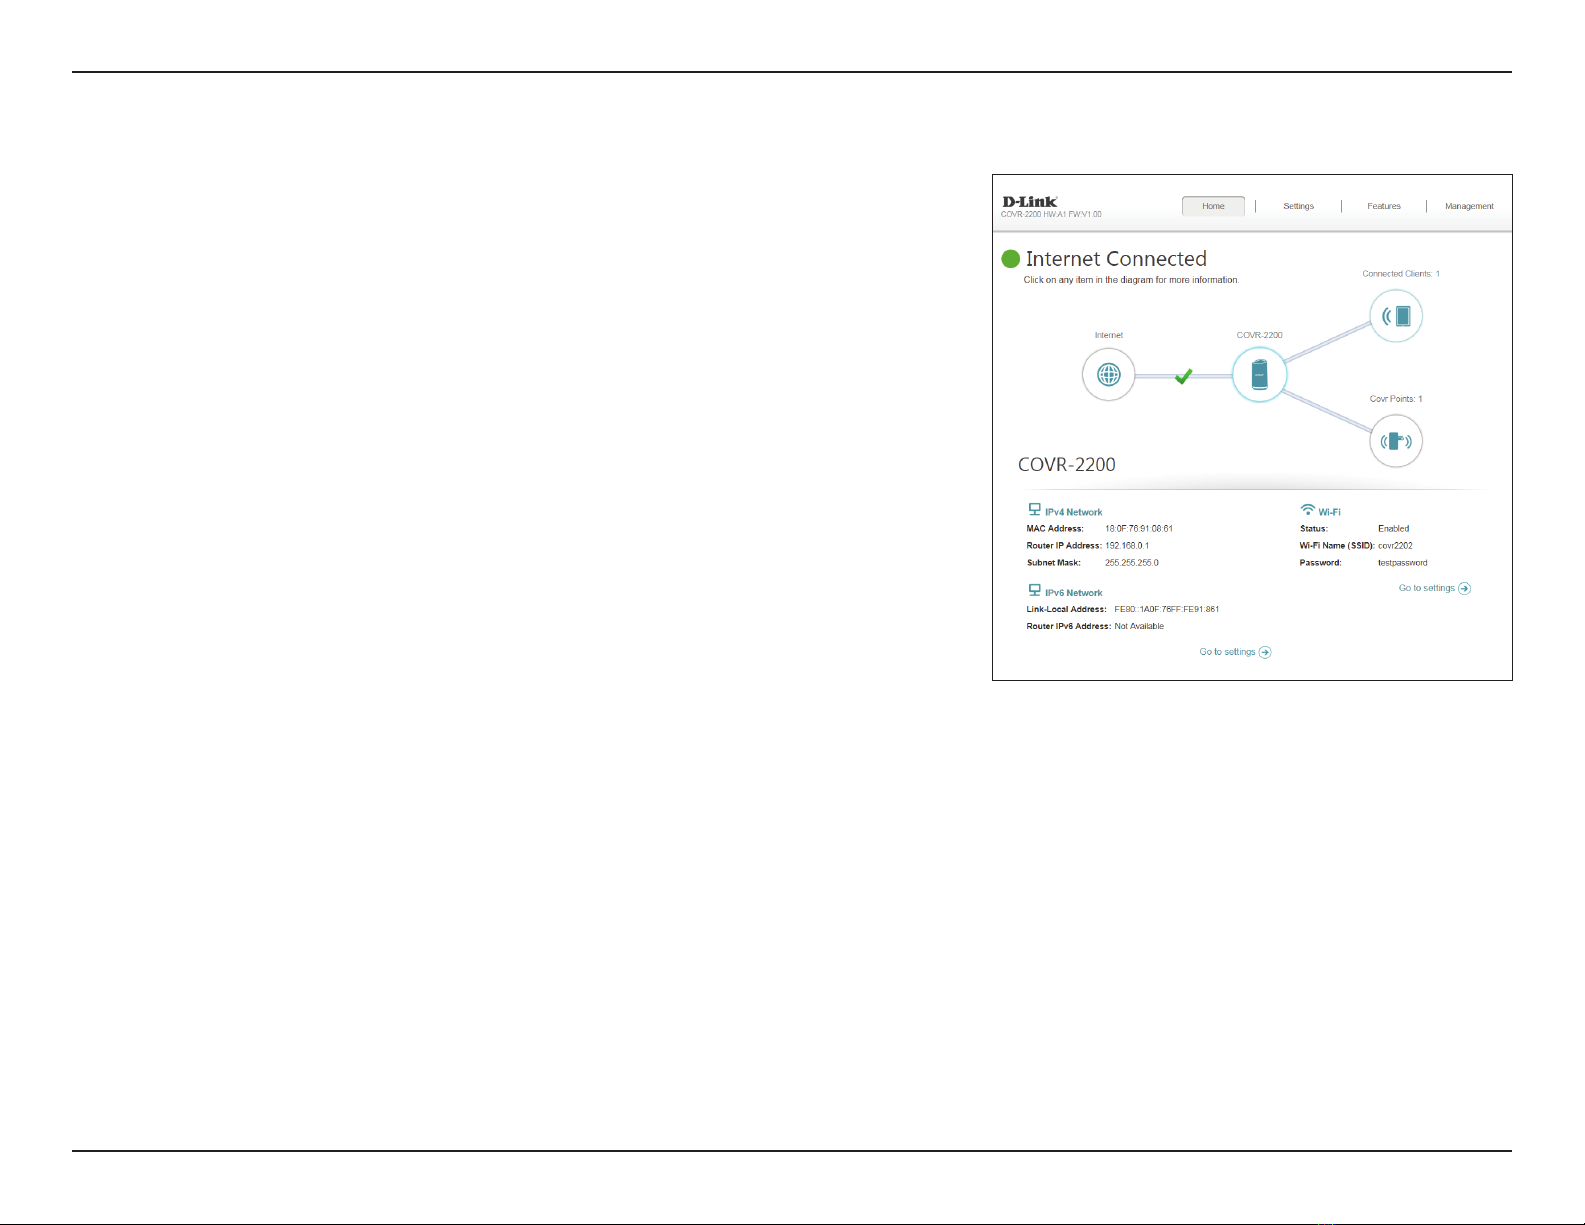
Task: Click the COVR-2200 HW:A1 FW:V1.00 version text
Action: [x=1051, y=214]
